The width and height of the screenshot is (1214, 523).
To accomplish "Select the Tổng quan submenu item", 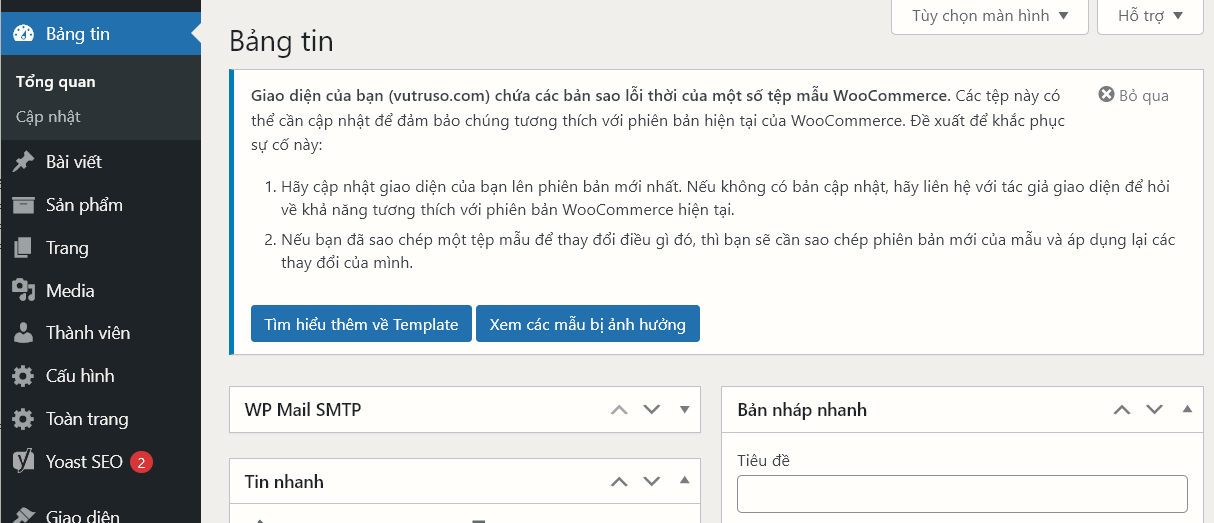I will click(x=56, y=82).
